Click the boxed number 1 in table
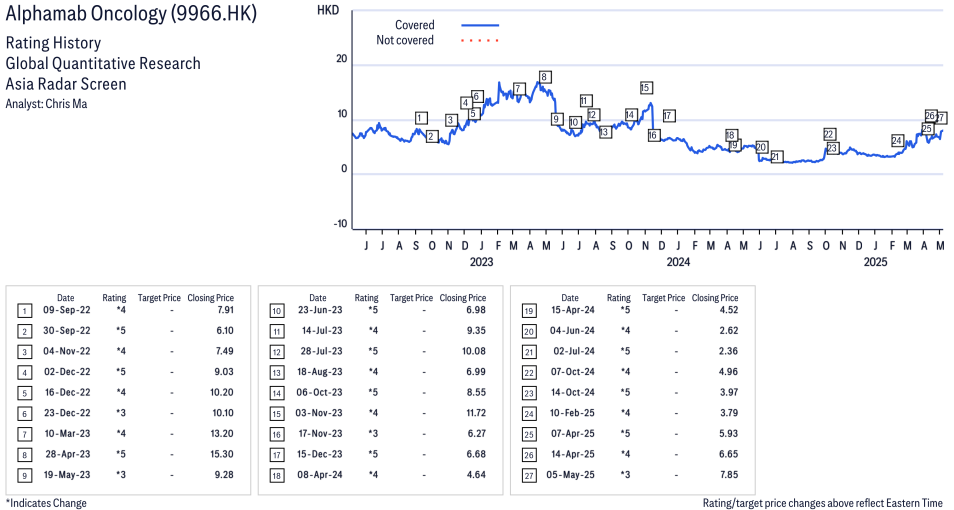 (24, 312)
